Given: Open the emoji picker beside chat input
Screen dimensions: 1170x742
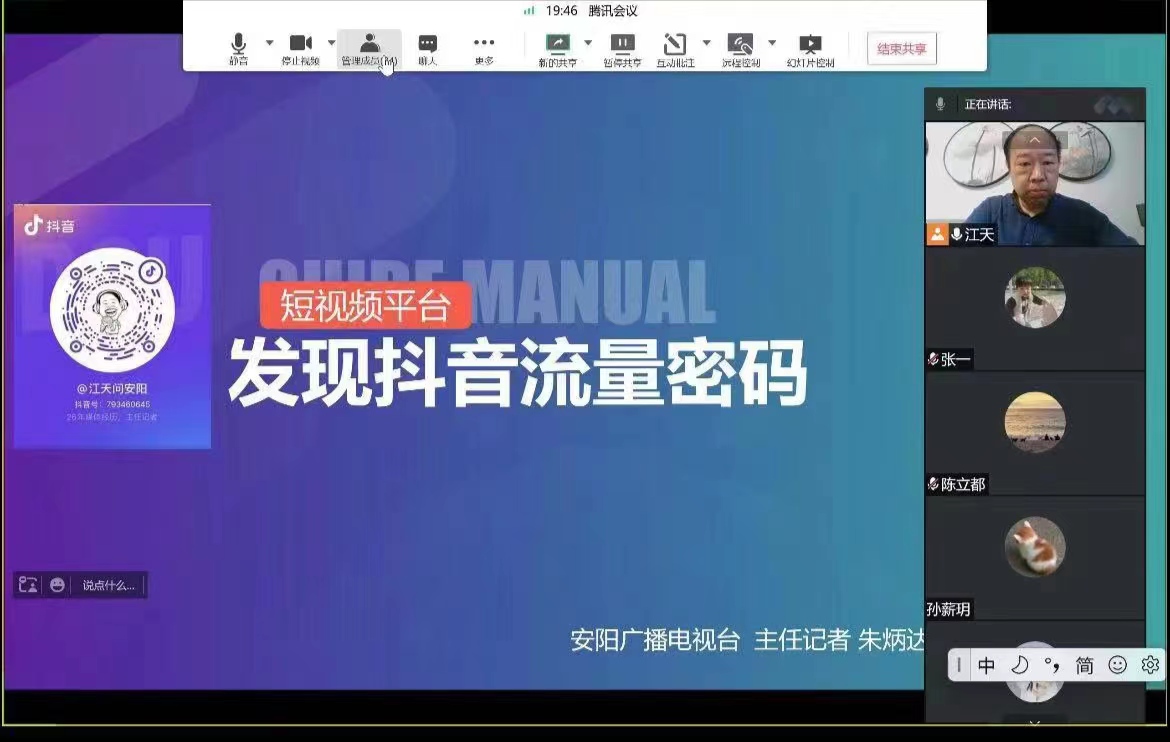Looking at the screenshot, I should [57, 585].
